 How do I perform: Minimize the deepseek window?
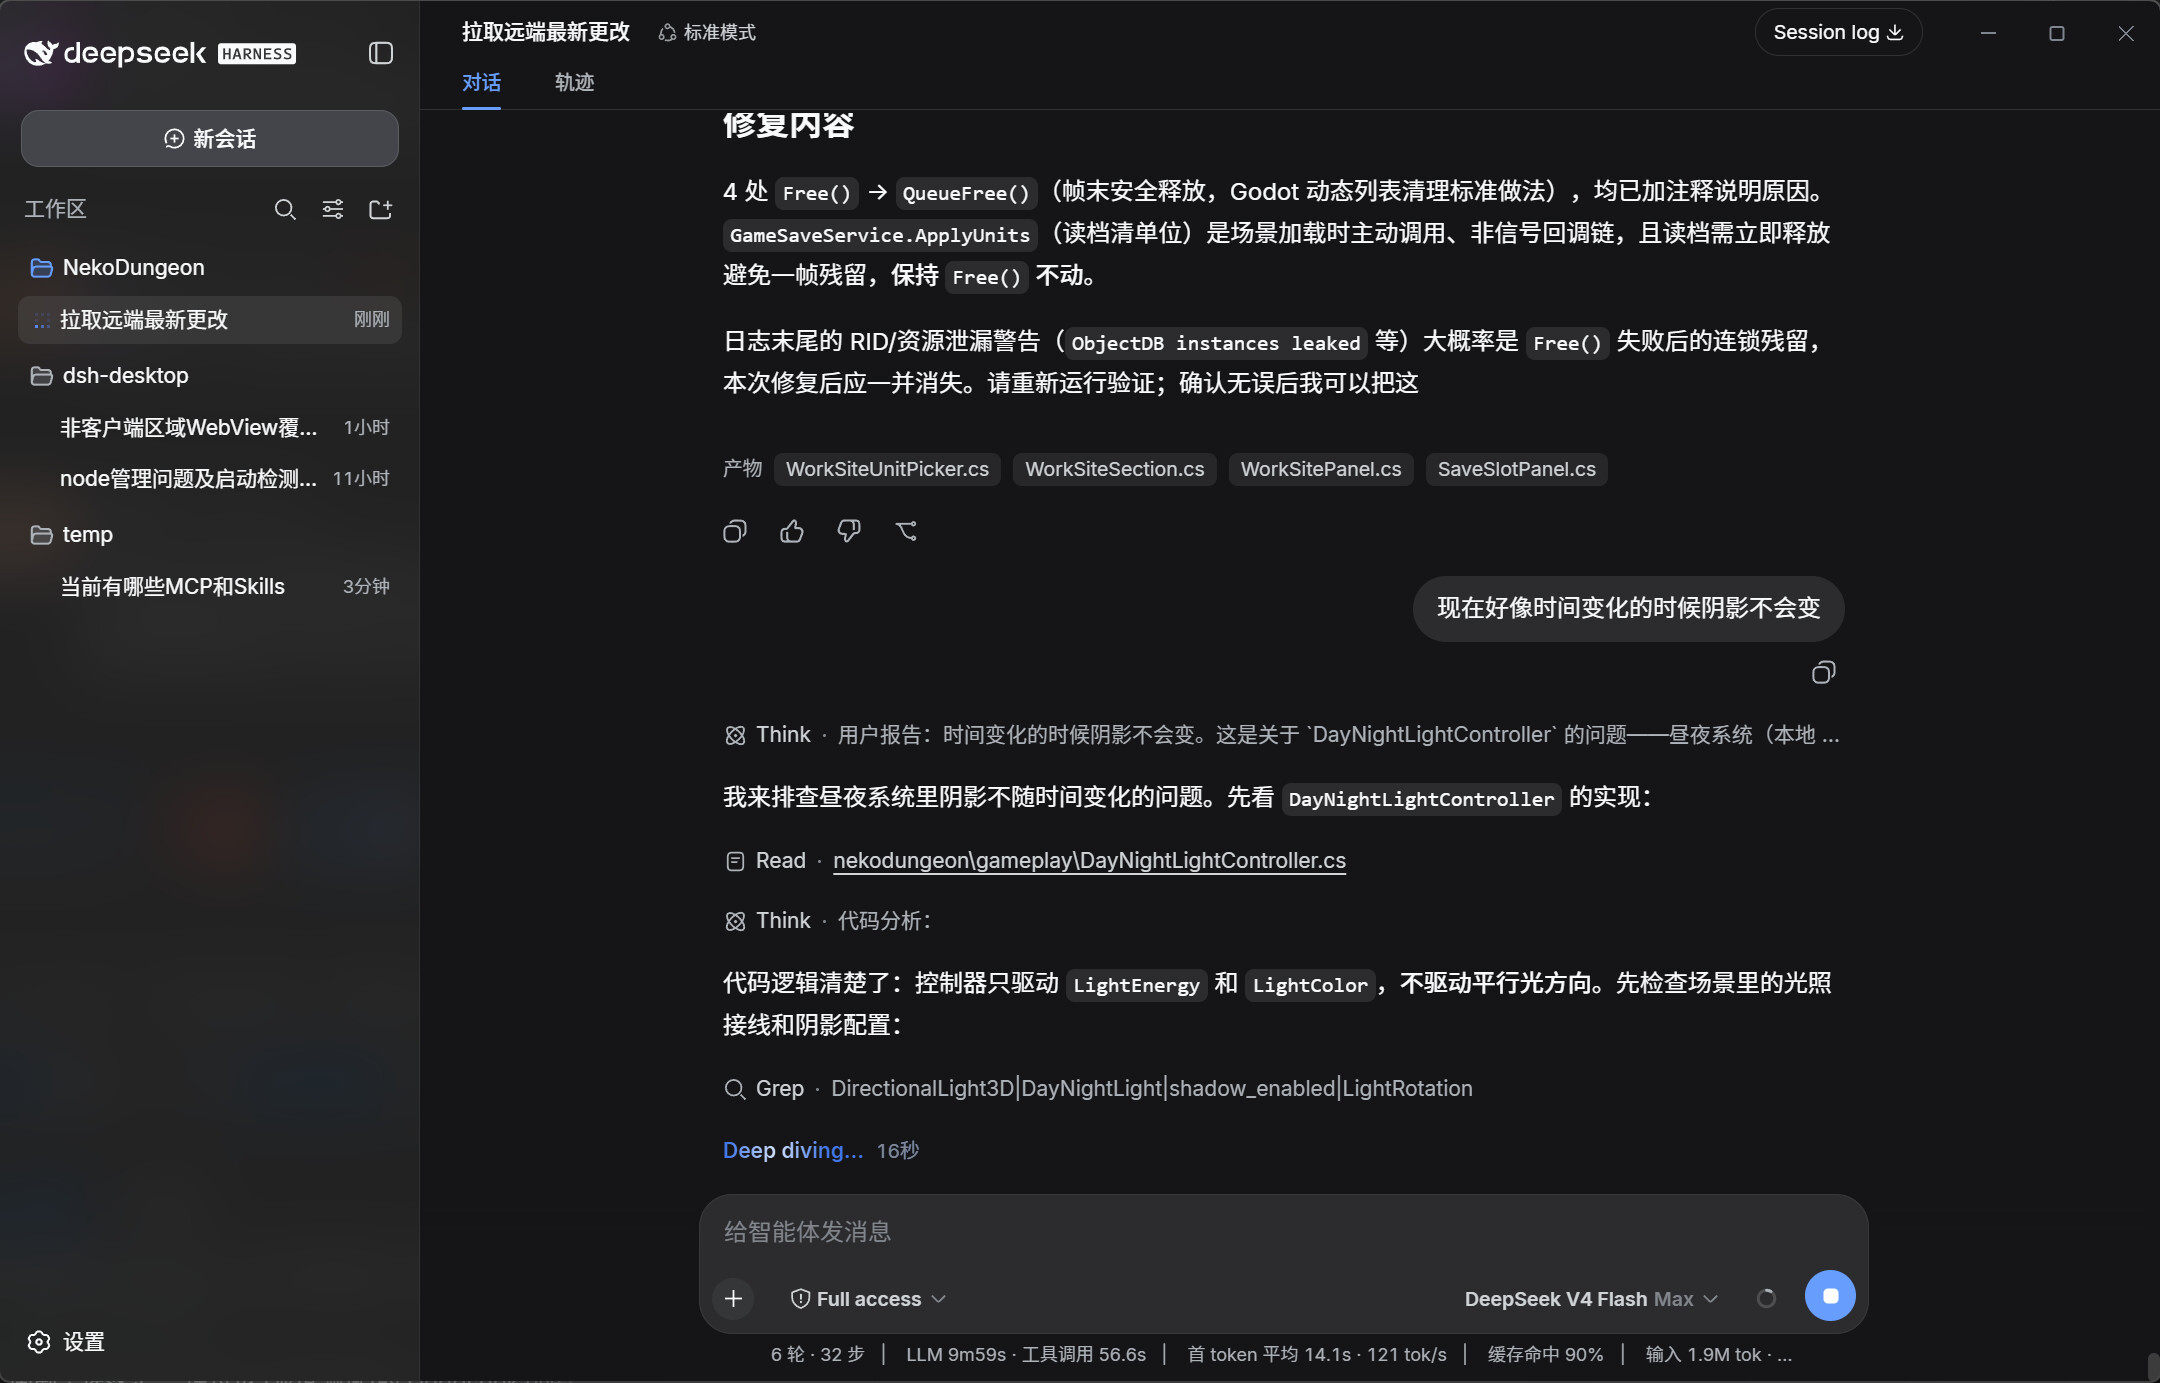1988,33
